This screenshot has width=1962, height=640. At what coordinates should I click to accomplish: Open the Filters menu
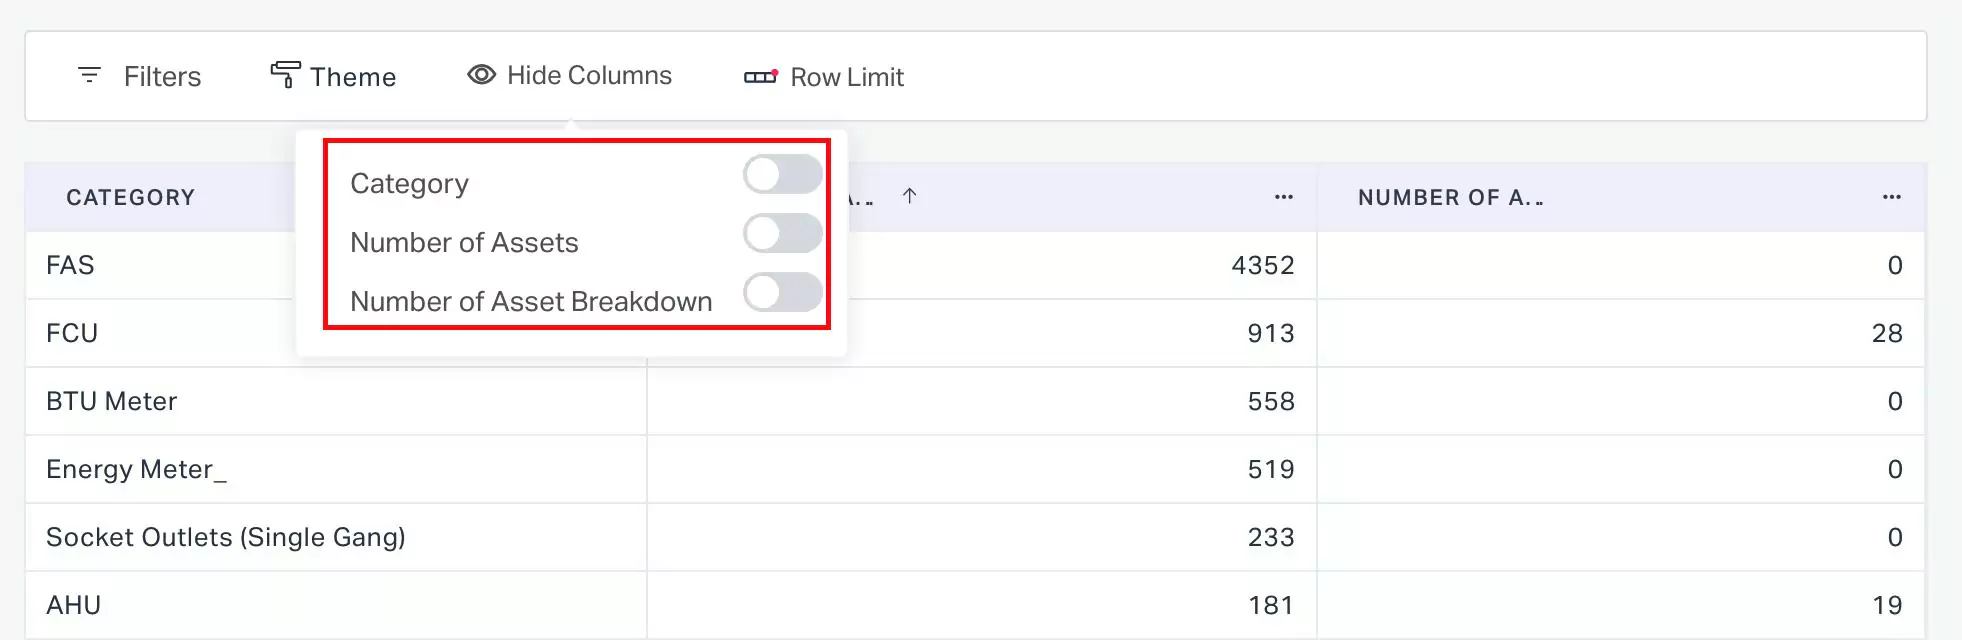point(139,76)
